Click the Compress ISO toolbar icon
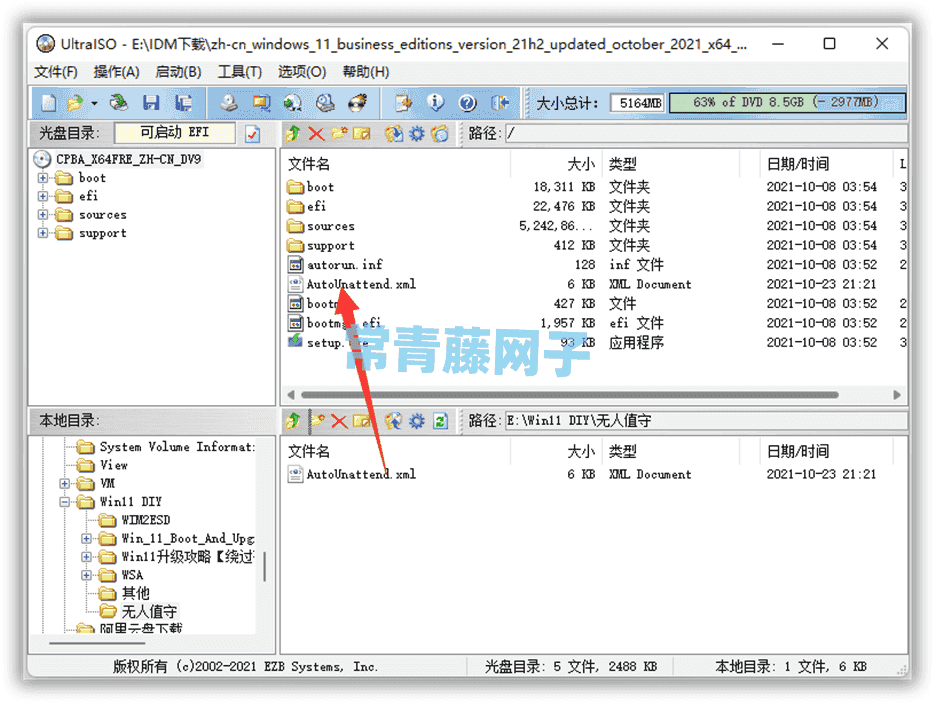This screenshot has height=703, width=935. tap(261, 103)
